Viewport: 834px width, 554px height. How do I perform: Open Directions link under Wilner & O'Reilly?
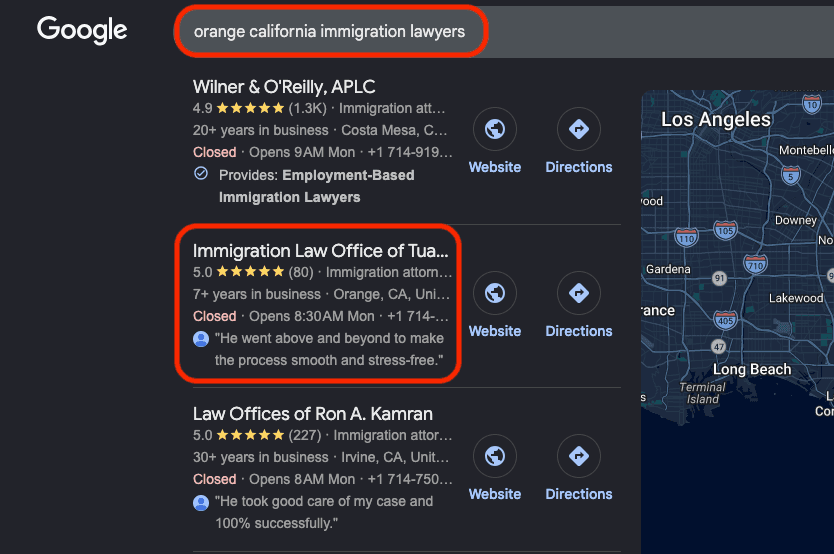point(579,167)
